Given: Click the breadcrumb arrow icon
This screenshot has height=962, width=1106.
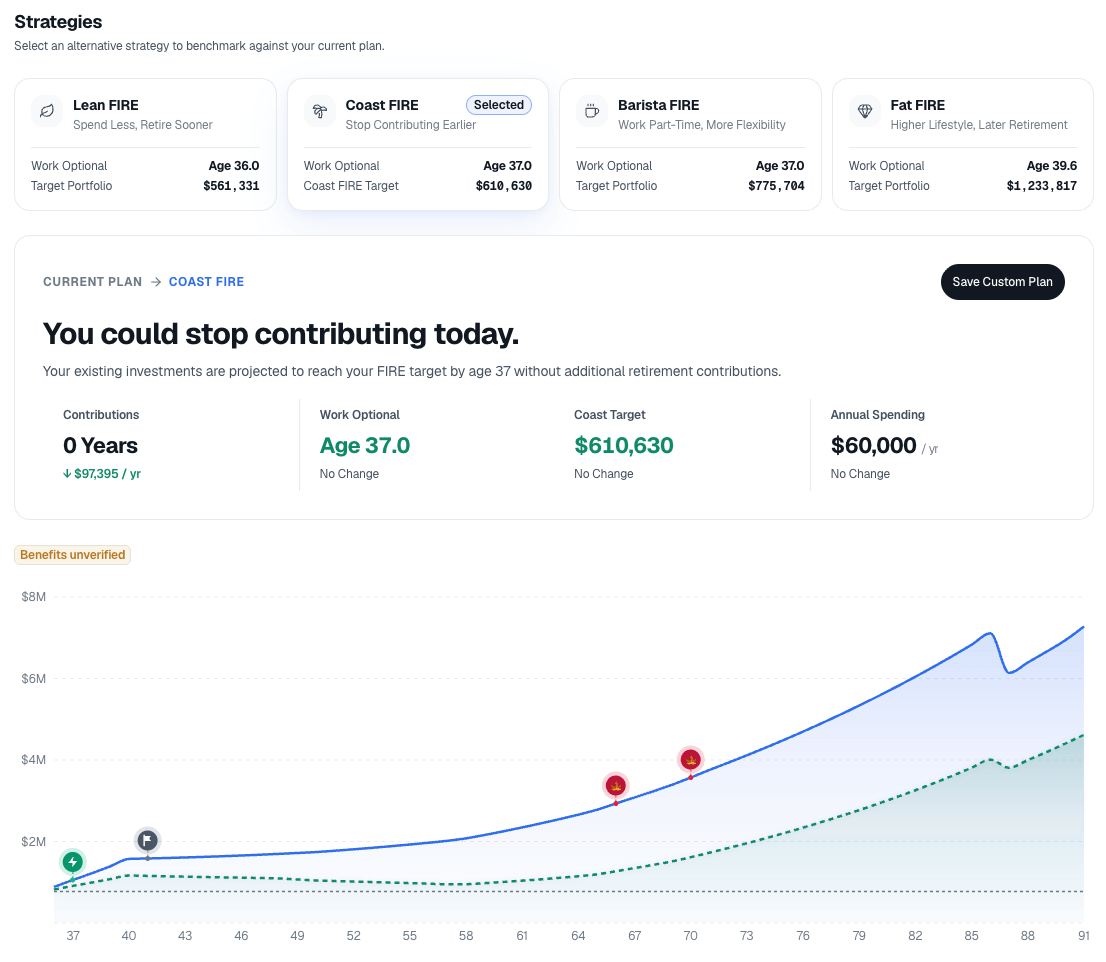Looking at the screenshot, I should coord(156,282).
